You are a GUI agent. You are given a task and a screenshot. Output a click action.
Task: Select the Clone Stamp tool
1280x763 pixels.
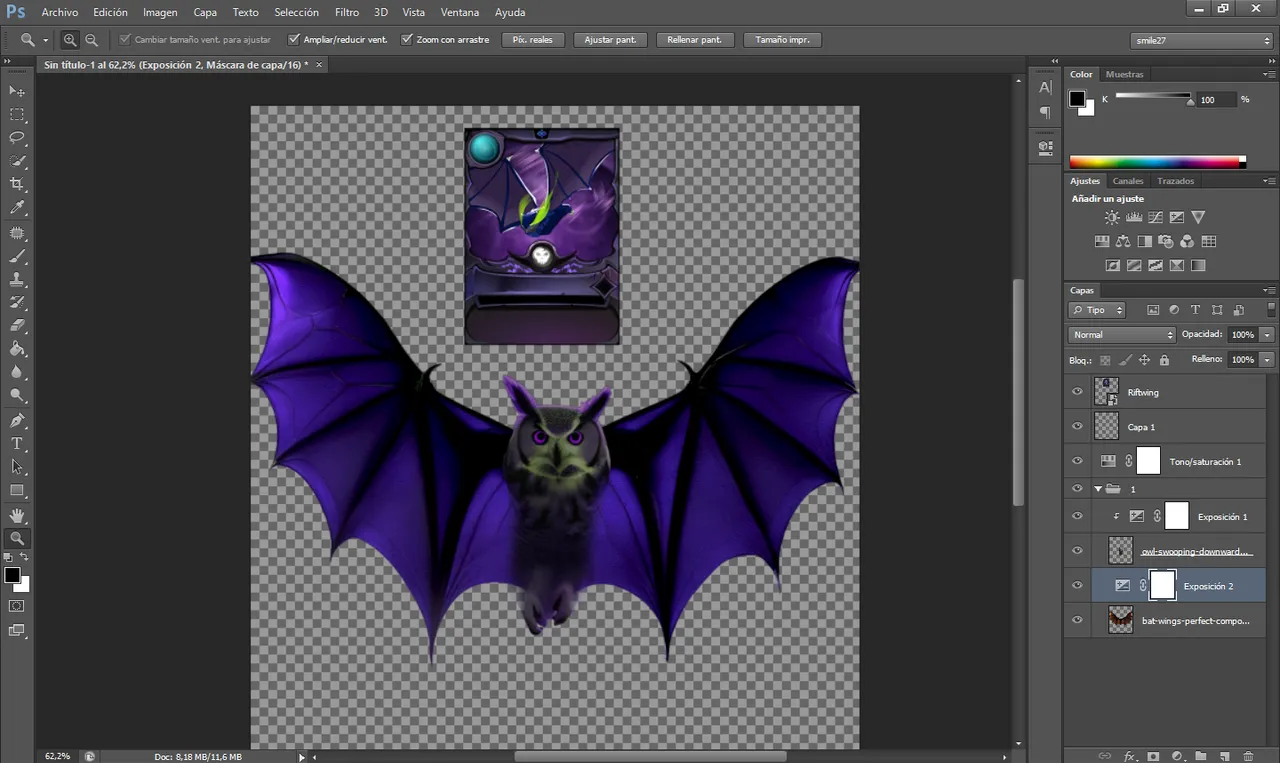17,279
